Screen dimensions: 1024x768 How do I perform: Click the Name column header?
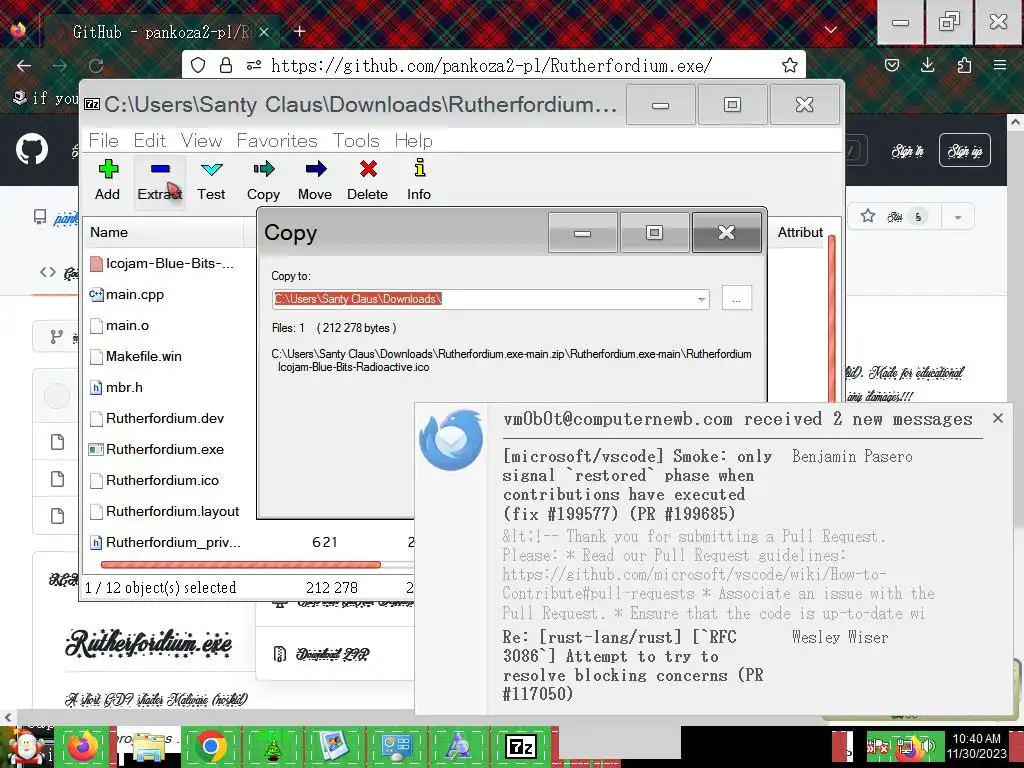[163, 232]
